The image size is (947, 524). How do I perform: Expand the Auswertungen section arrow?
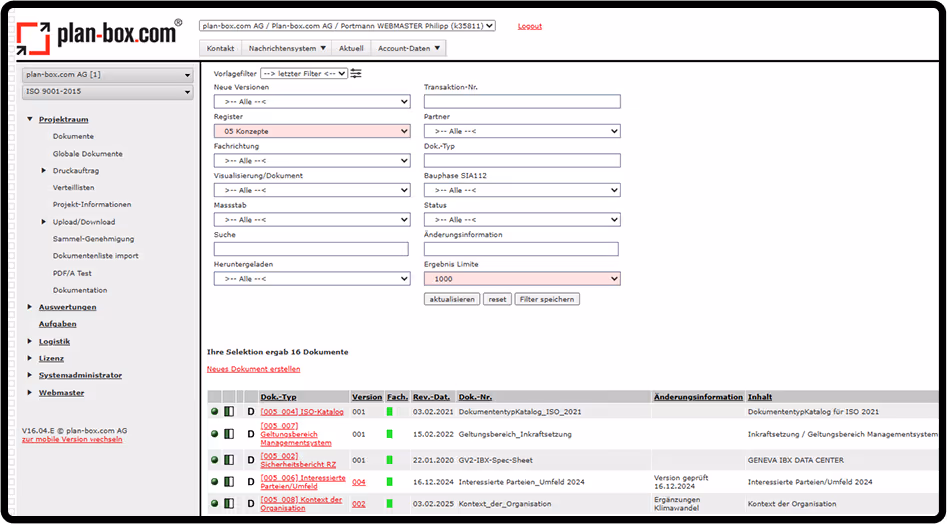click(x=30, y=307)
